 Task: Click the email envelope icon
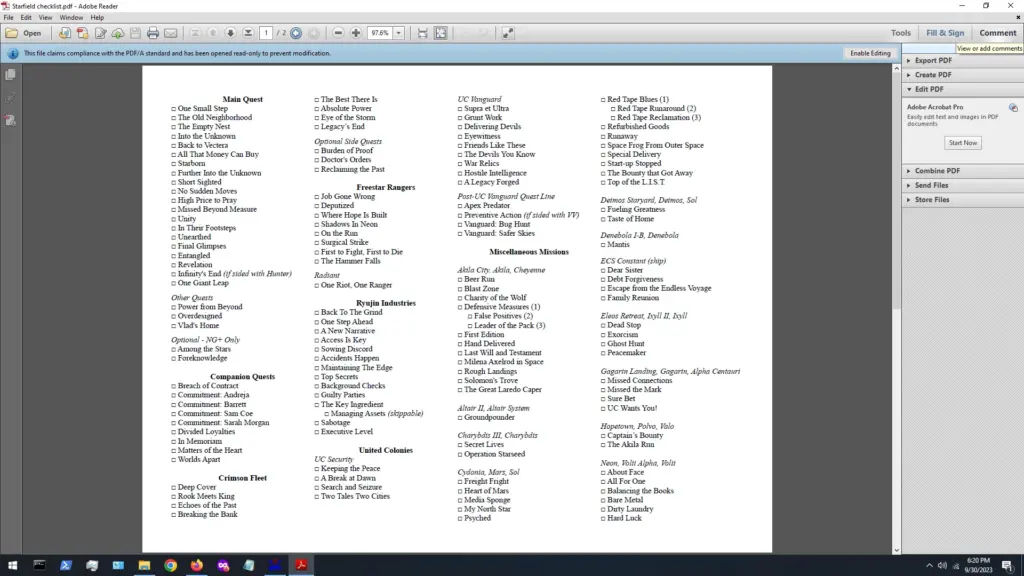coord(170,33)
